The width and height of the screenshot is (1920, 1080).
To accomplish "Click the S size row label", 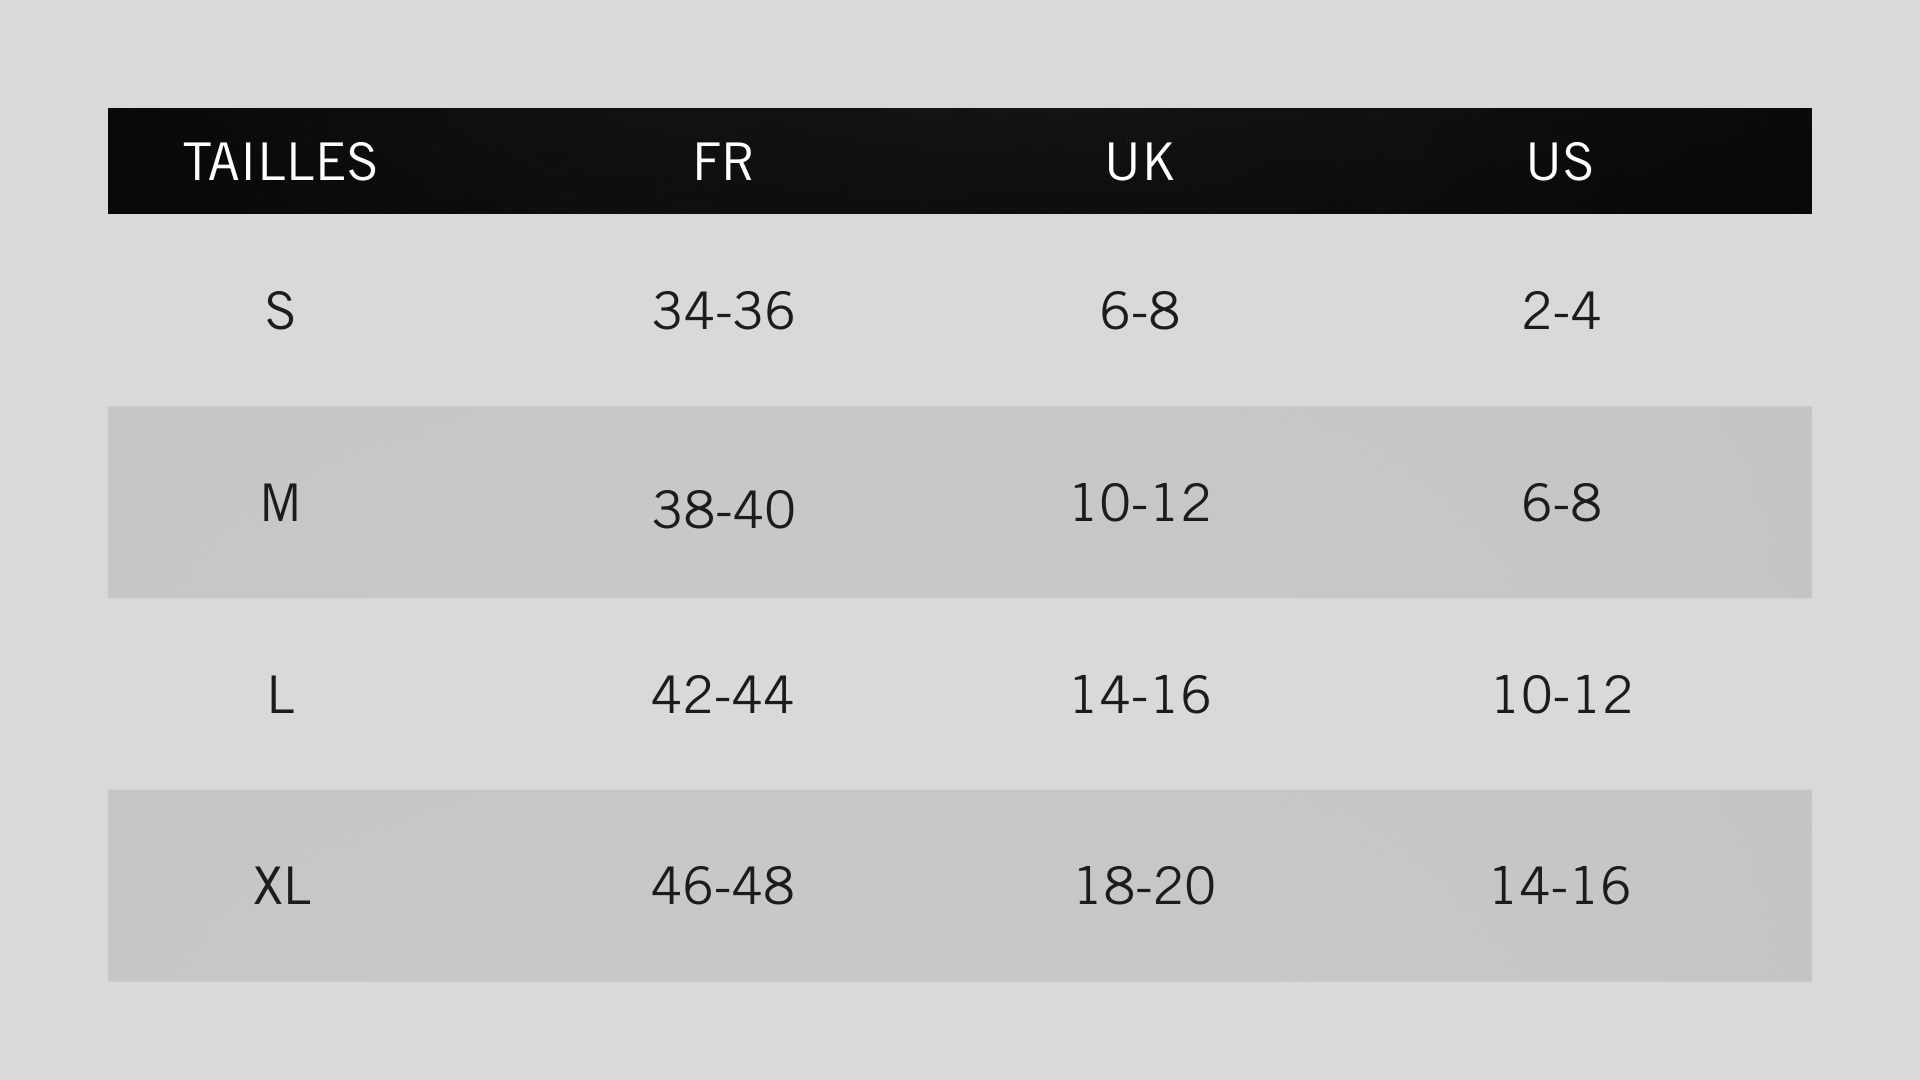I will [280, 311].
